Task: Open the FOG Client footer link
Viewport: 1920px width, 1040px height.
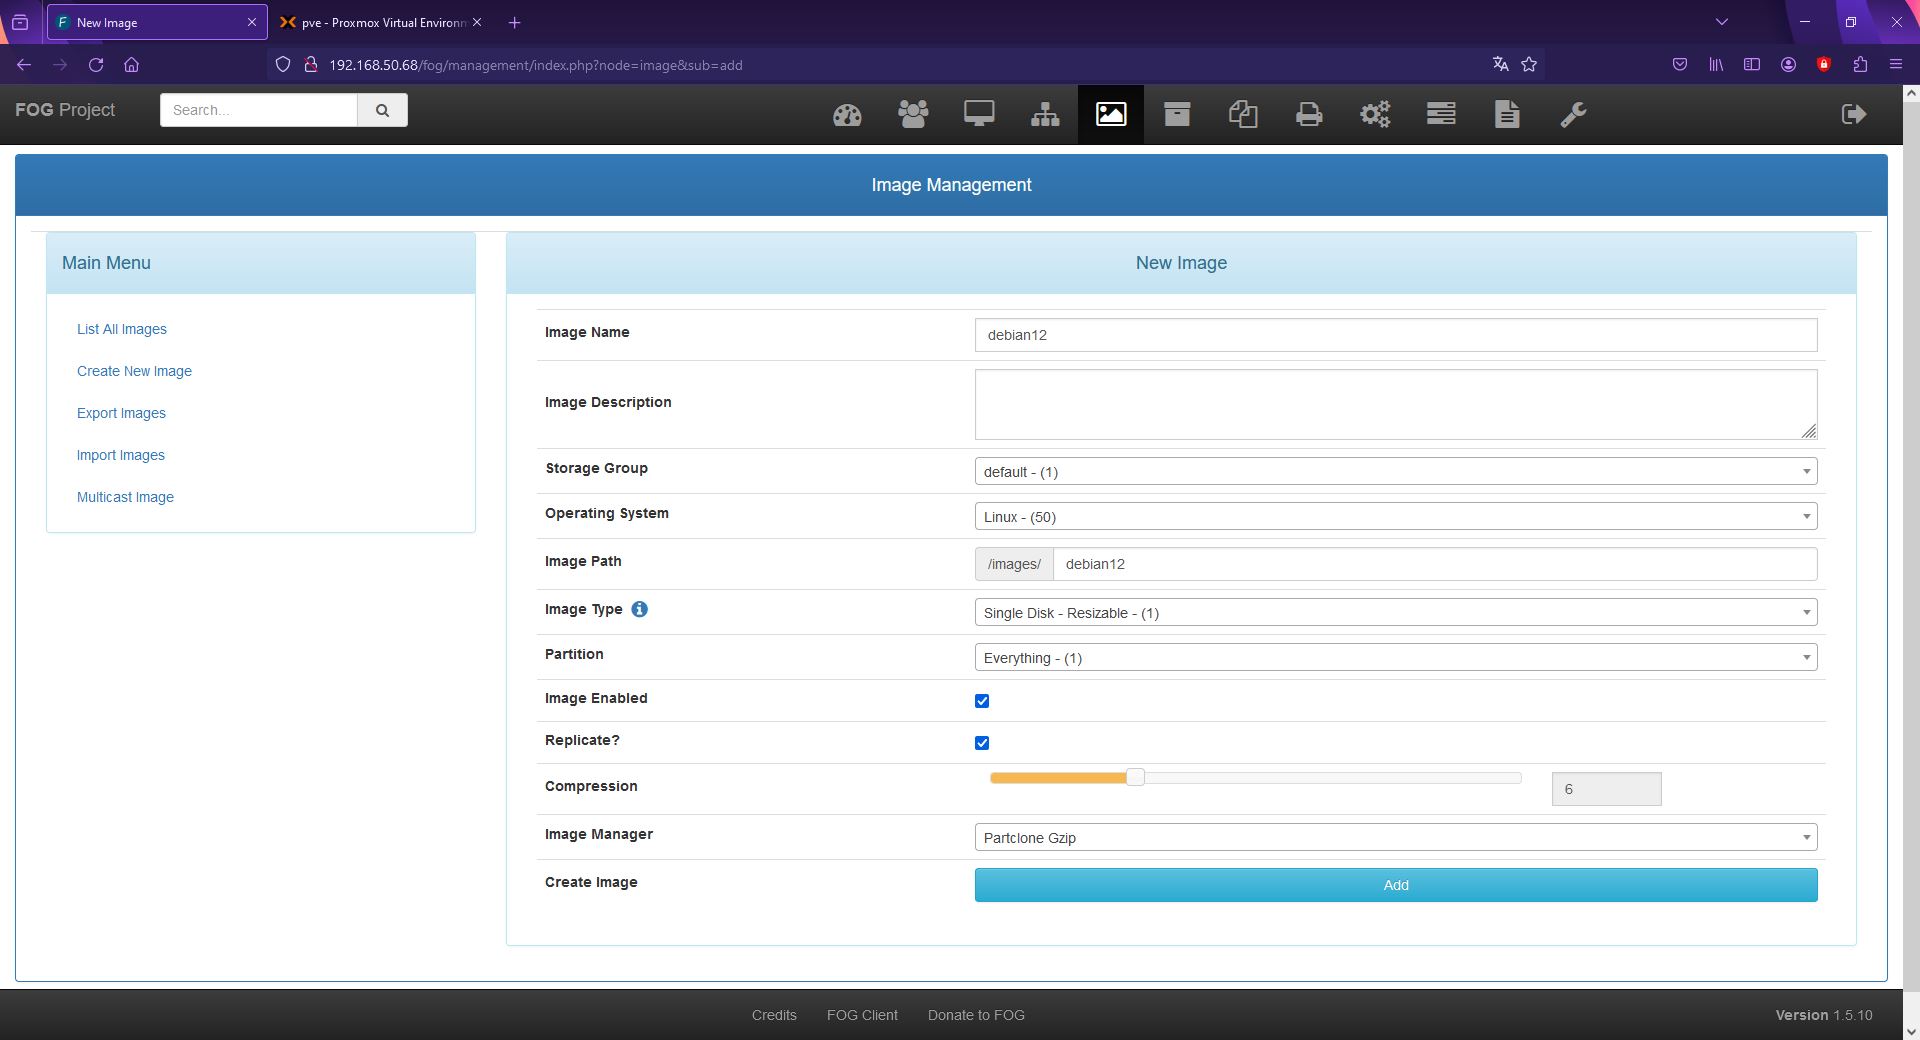Action: (x=862, y=1015)
